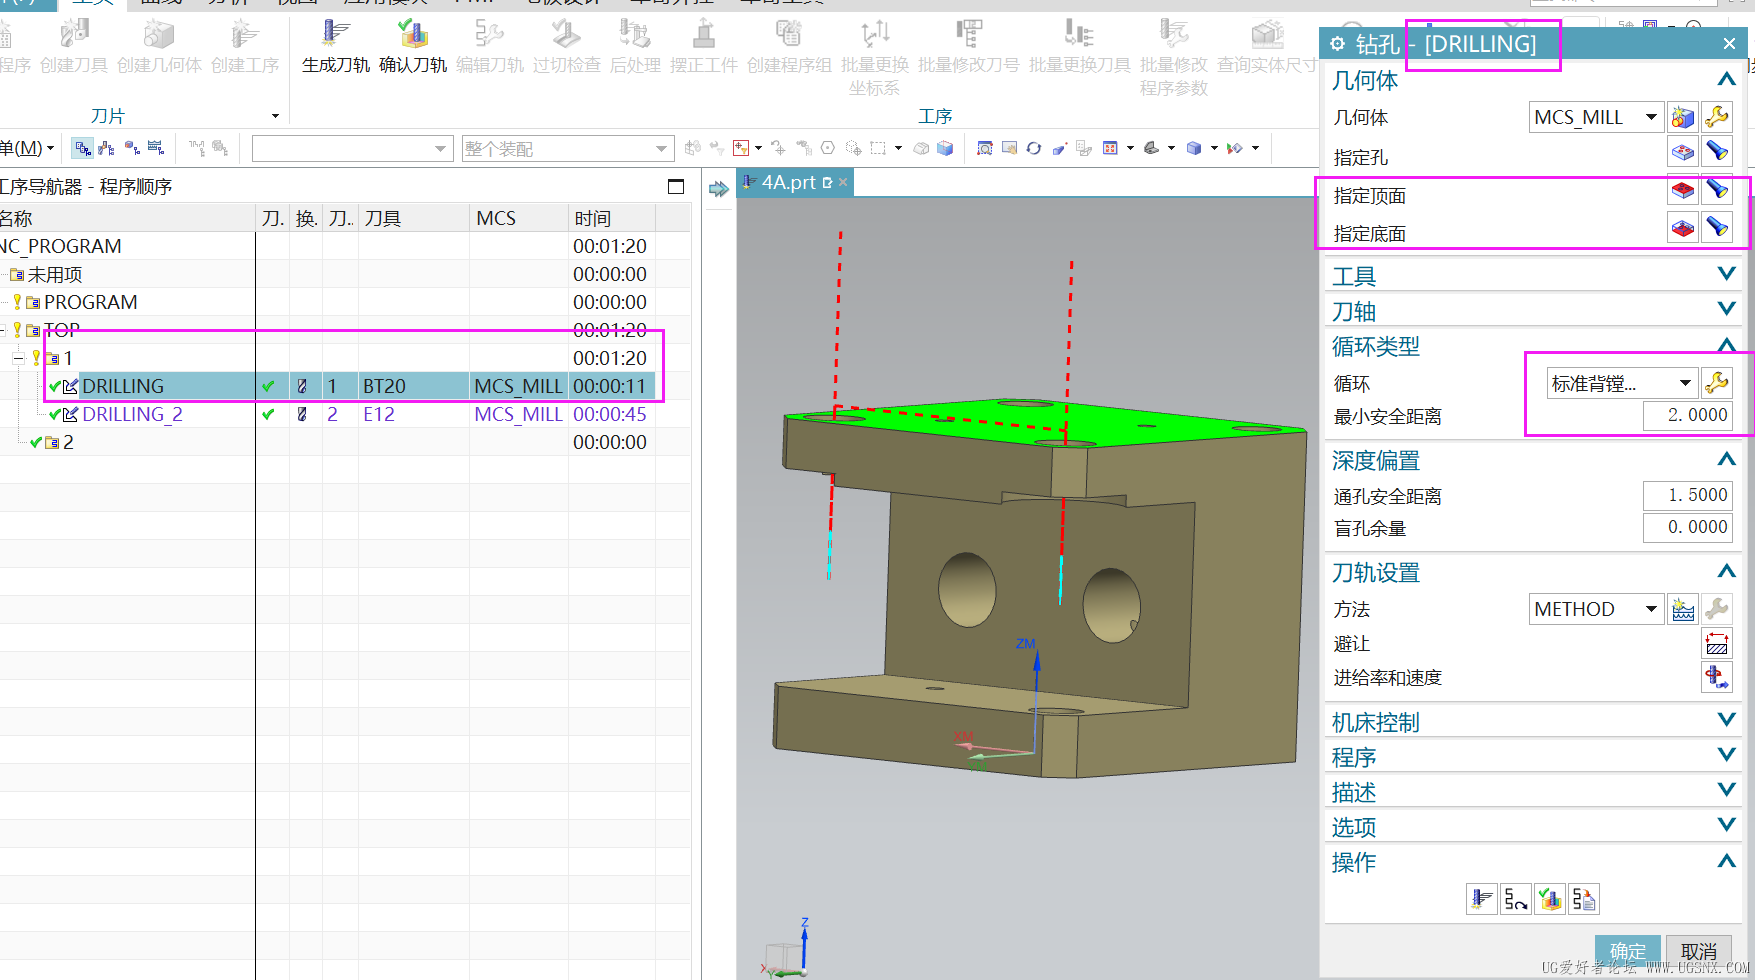Click the 取消 button
1755x980 pixels.
[x=1699, y=951]
